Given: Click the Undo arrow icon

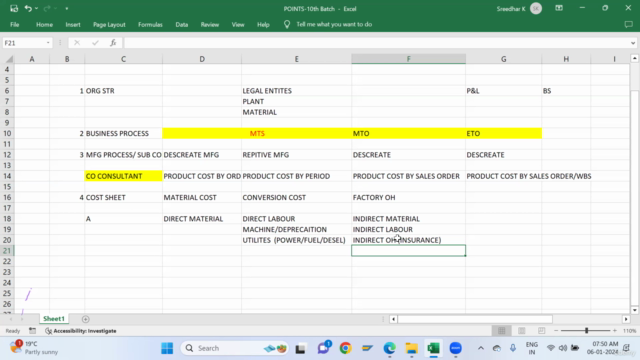Looking at the screenshot, I should click(x=28, y=8).
